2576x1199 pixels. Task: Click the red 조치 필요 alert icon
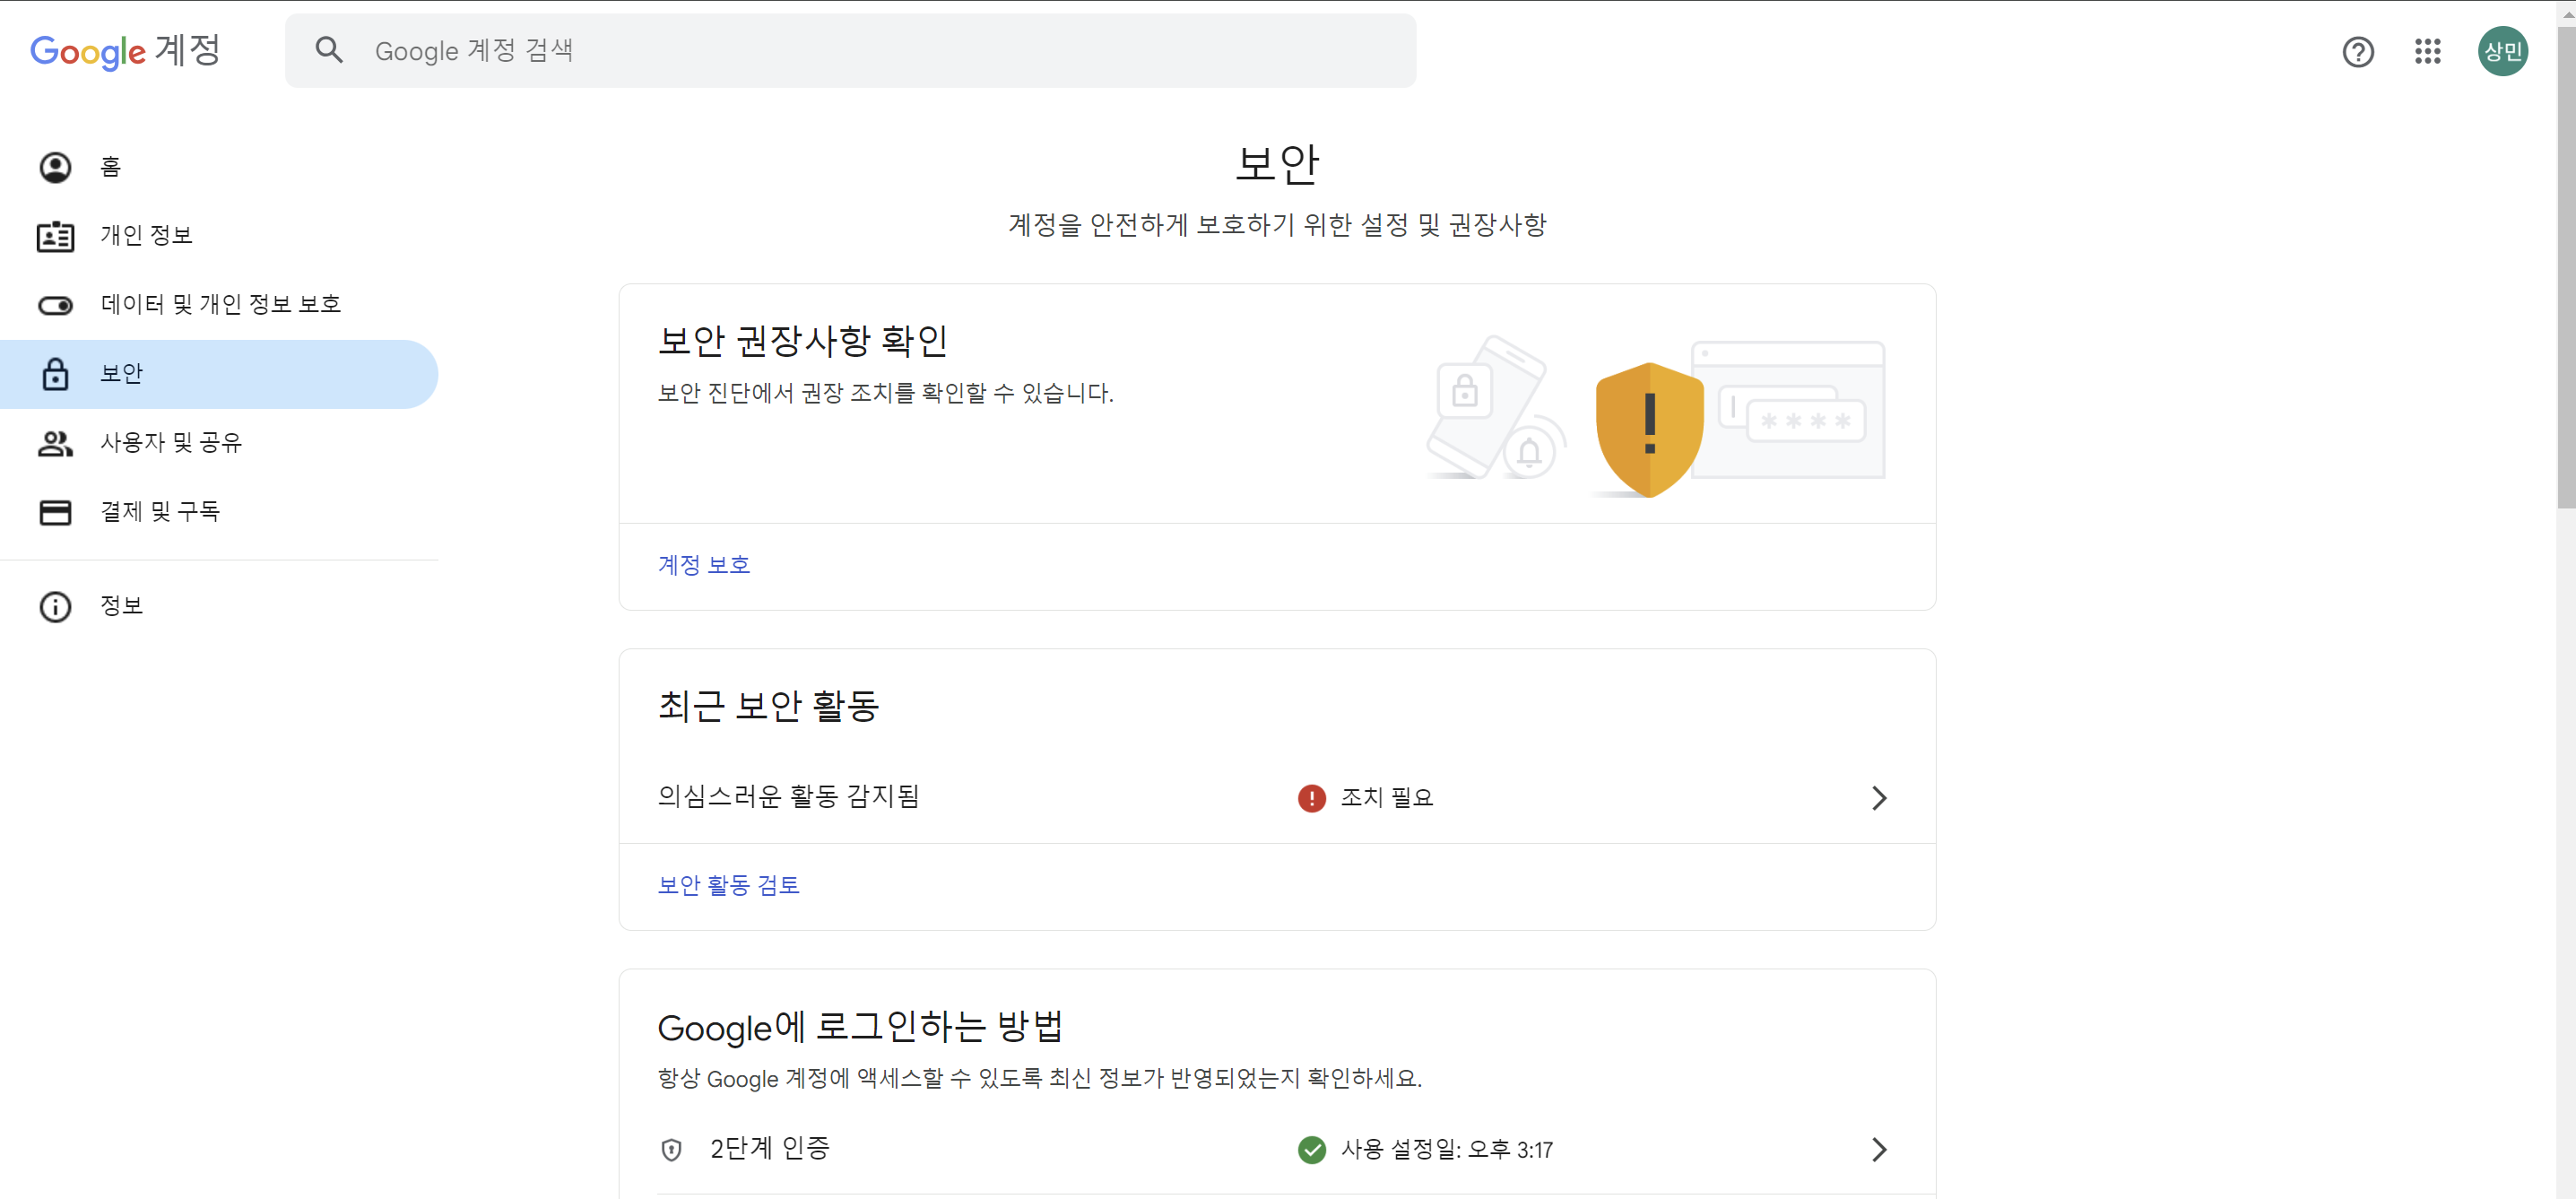coord(1311,798)
